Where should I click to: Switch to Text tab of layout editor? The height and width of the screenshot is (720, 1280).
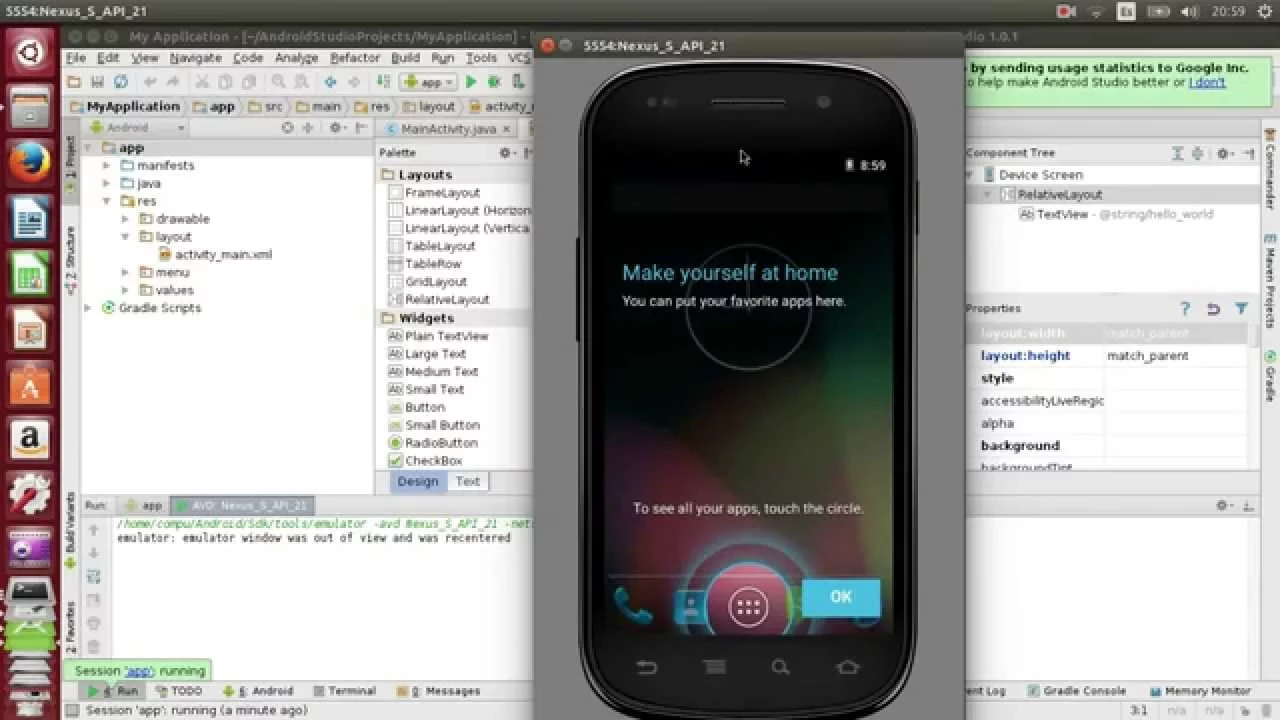tap(468, 481)
